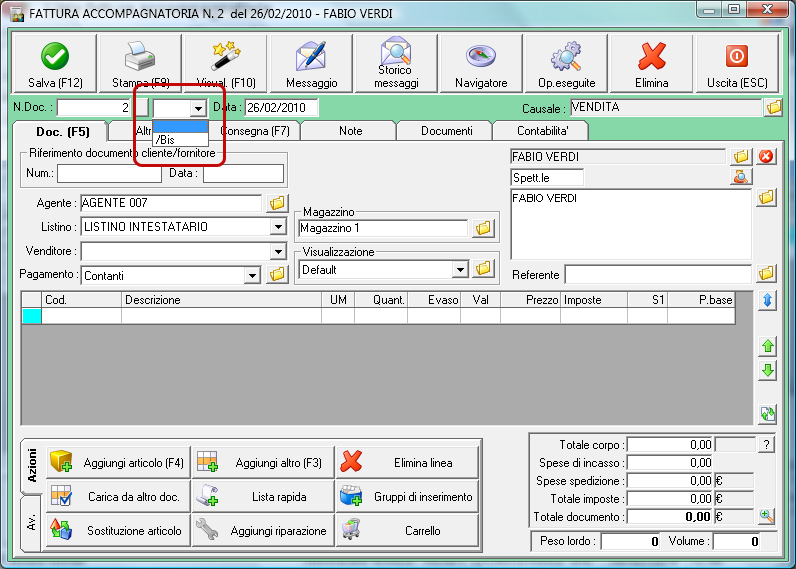Open the Contabilita' tab
The width and height of the screenshot is (796, 569).
click(542, 131)
